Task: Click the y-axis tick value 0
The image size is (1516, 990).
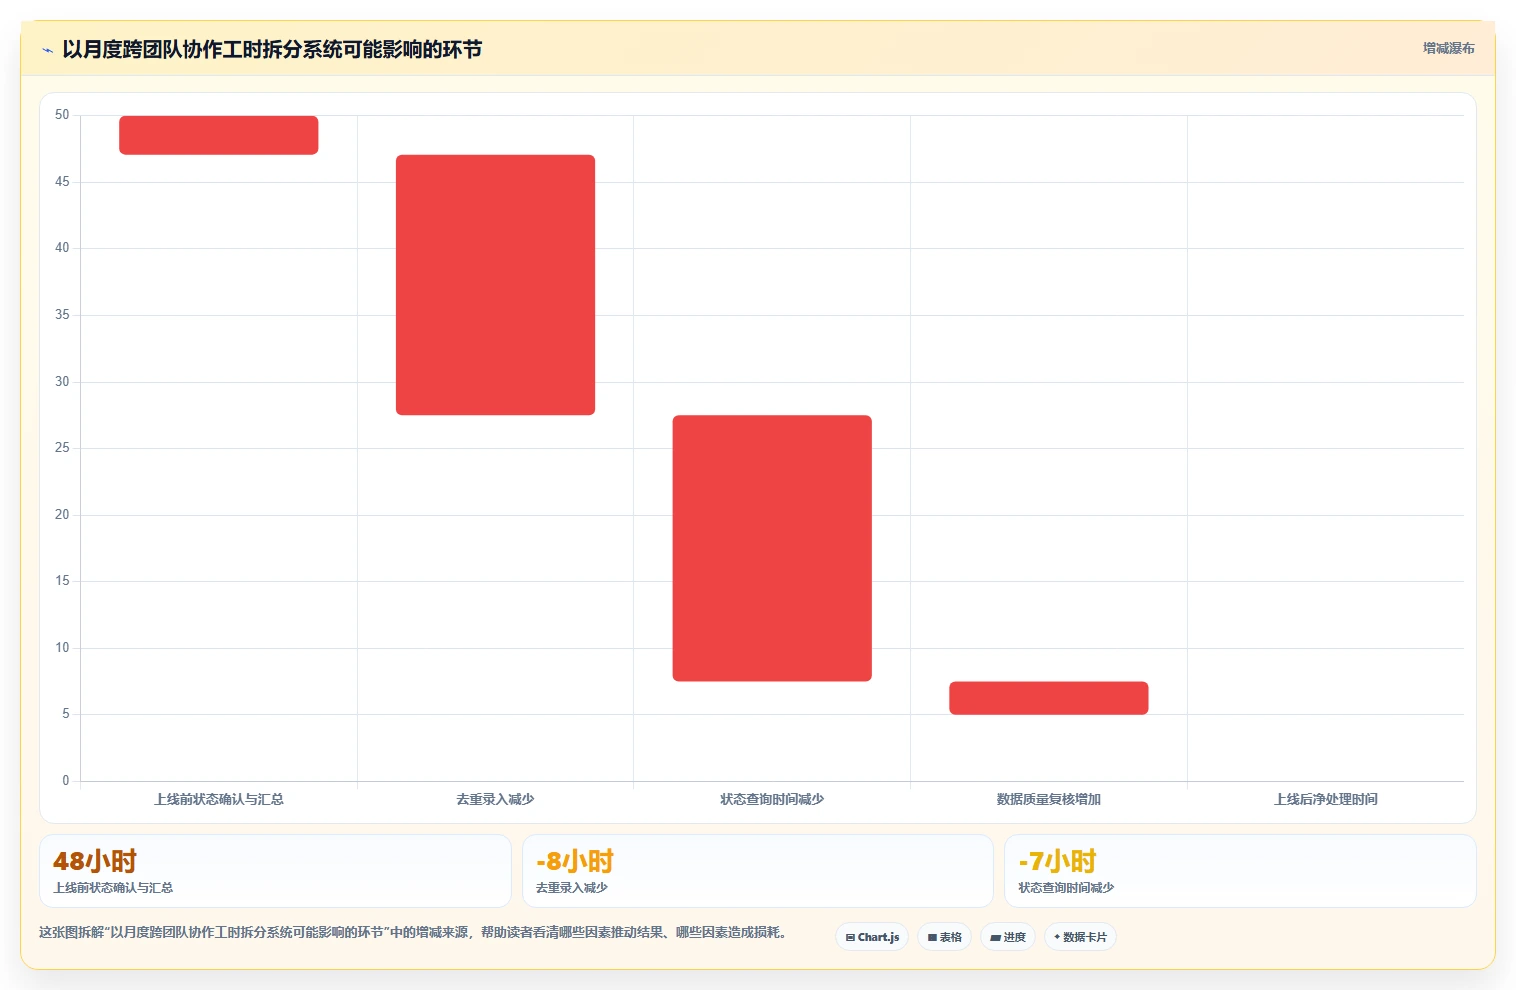Action: (66, 781)
